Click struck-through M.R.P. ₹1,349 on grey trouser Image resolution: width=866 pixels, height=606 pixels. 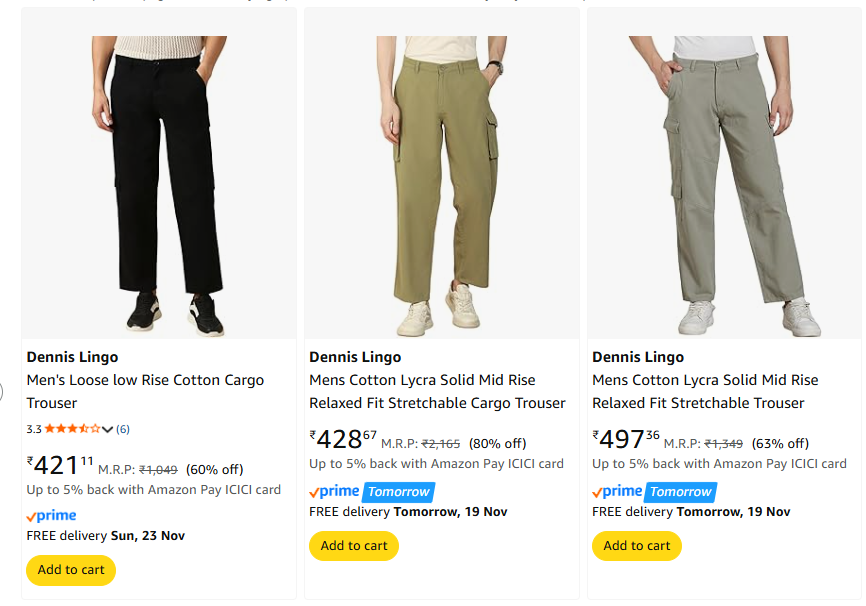[x=723, y=444]
